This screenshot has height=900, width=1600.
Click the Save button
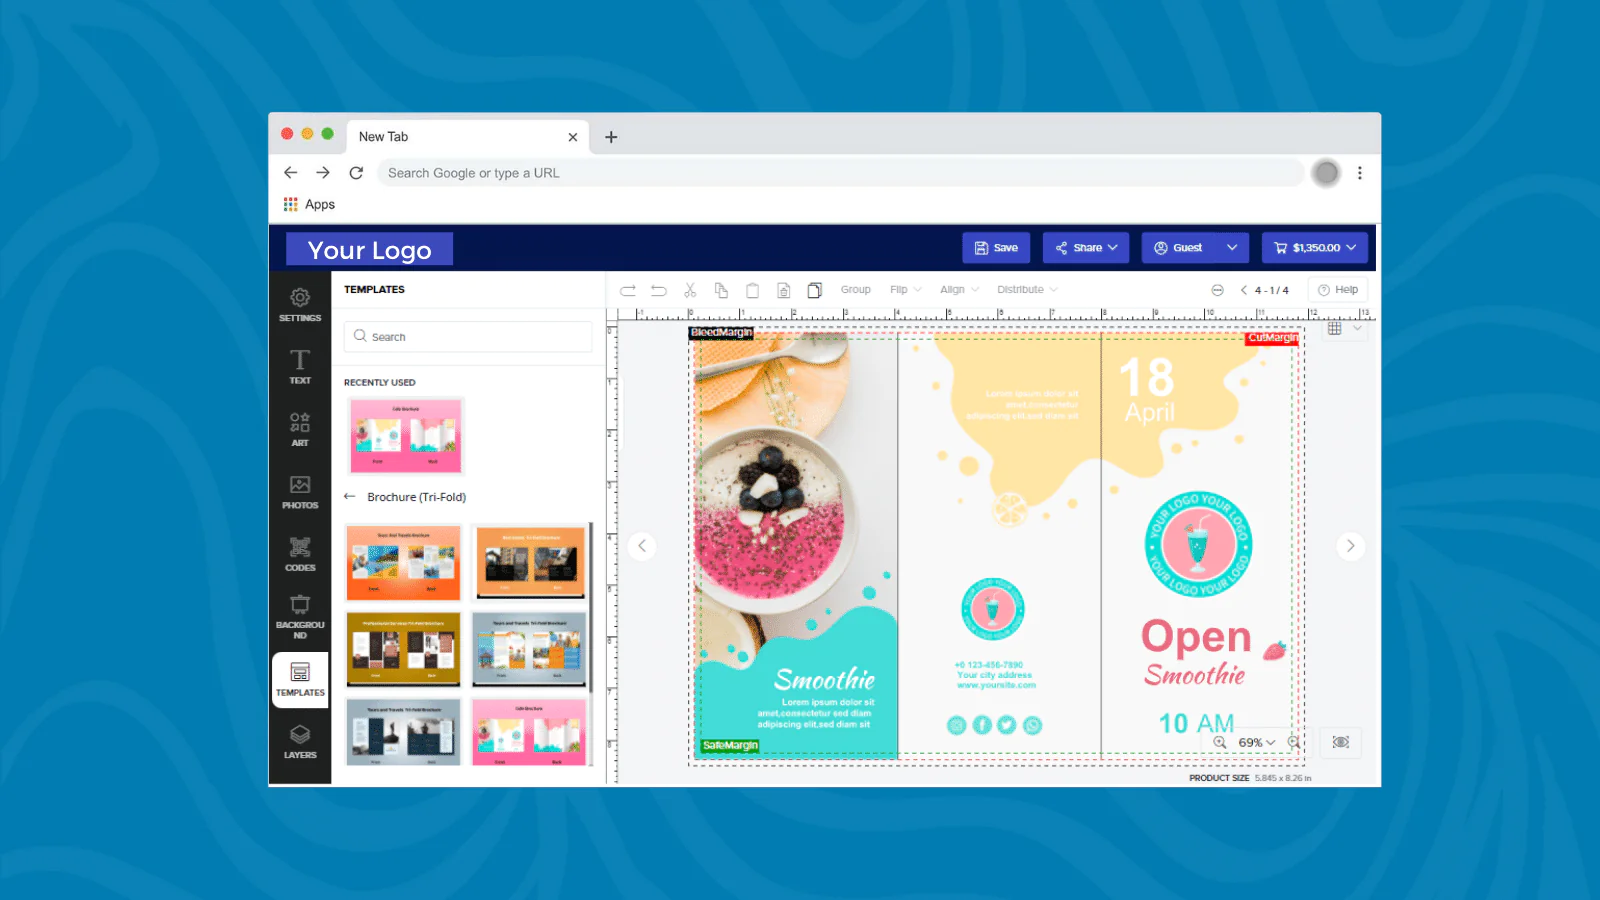pos(996,248)
